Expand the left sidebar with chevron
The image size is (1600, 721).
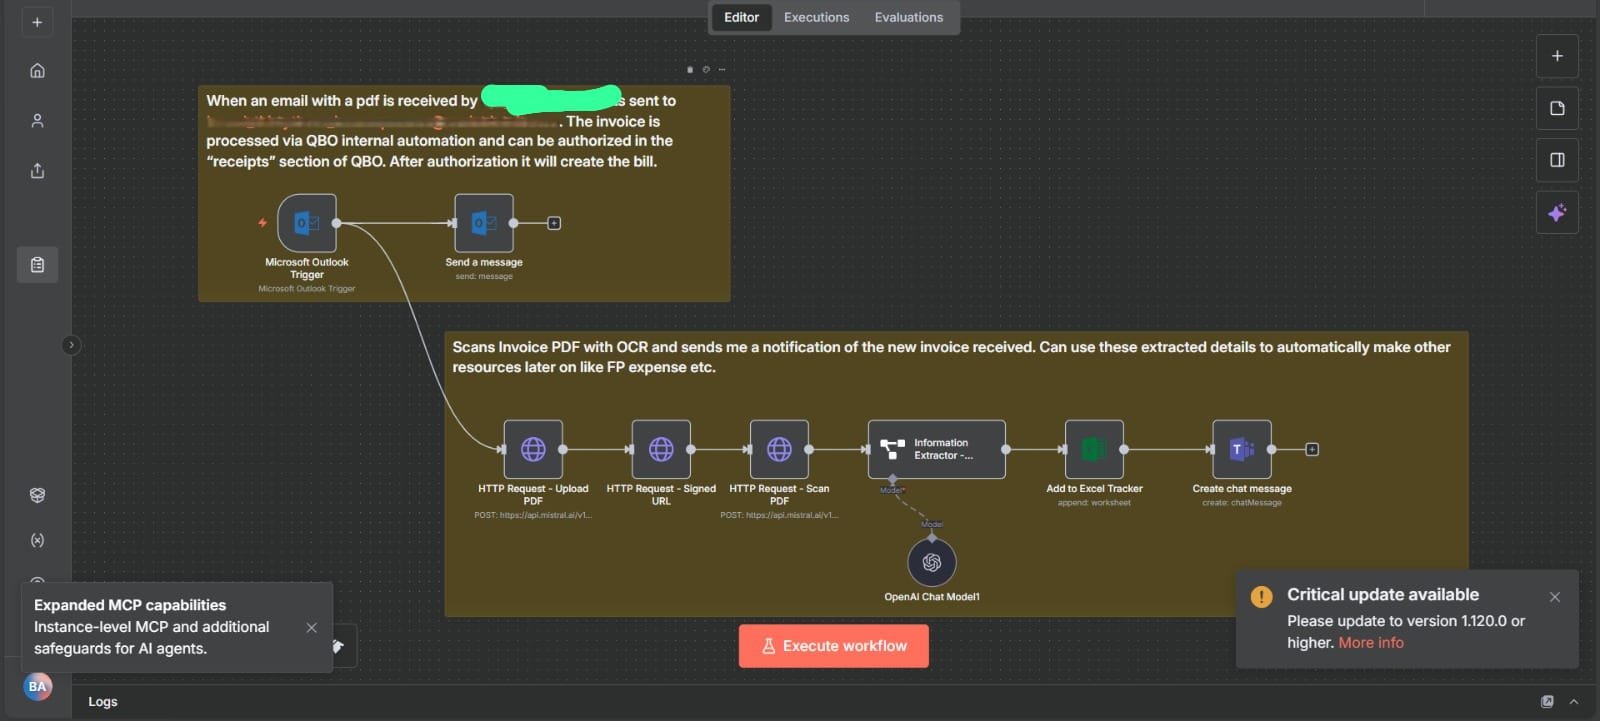pos(71,345)
